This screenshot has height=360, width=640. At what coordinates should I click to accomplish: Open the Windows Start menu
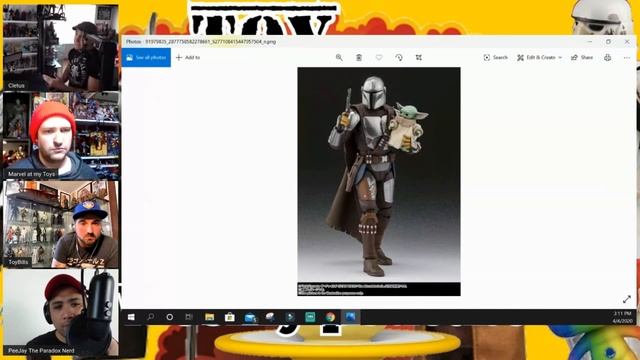(131, 317)
